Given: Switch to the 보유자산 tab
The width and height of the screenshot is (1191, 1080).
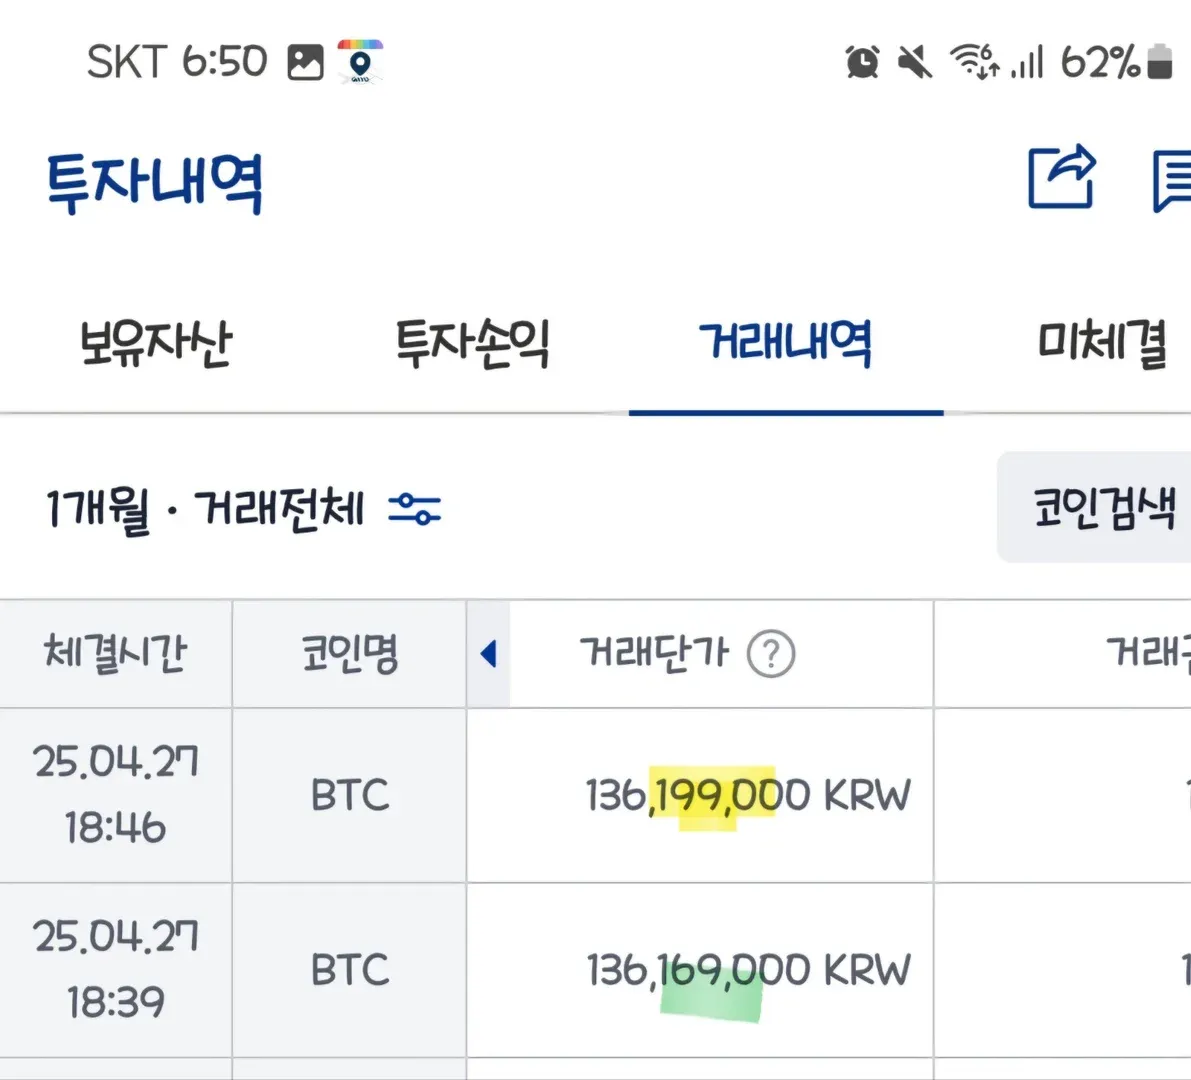Looking at the screenshot, I should coord(155,343).
